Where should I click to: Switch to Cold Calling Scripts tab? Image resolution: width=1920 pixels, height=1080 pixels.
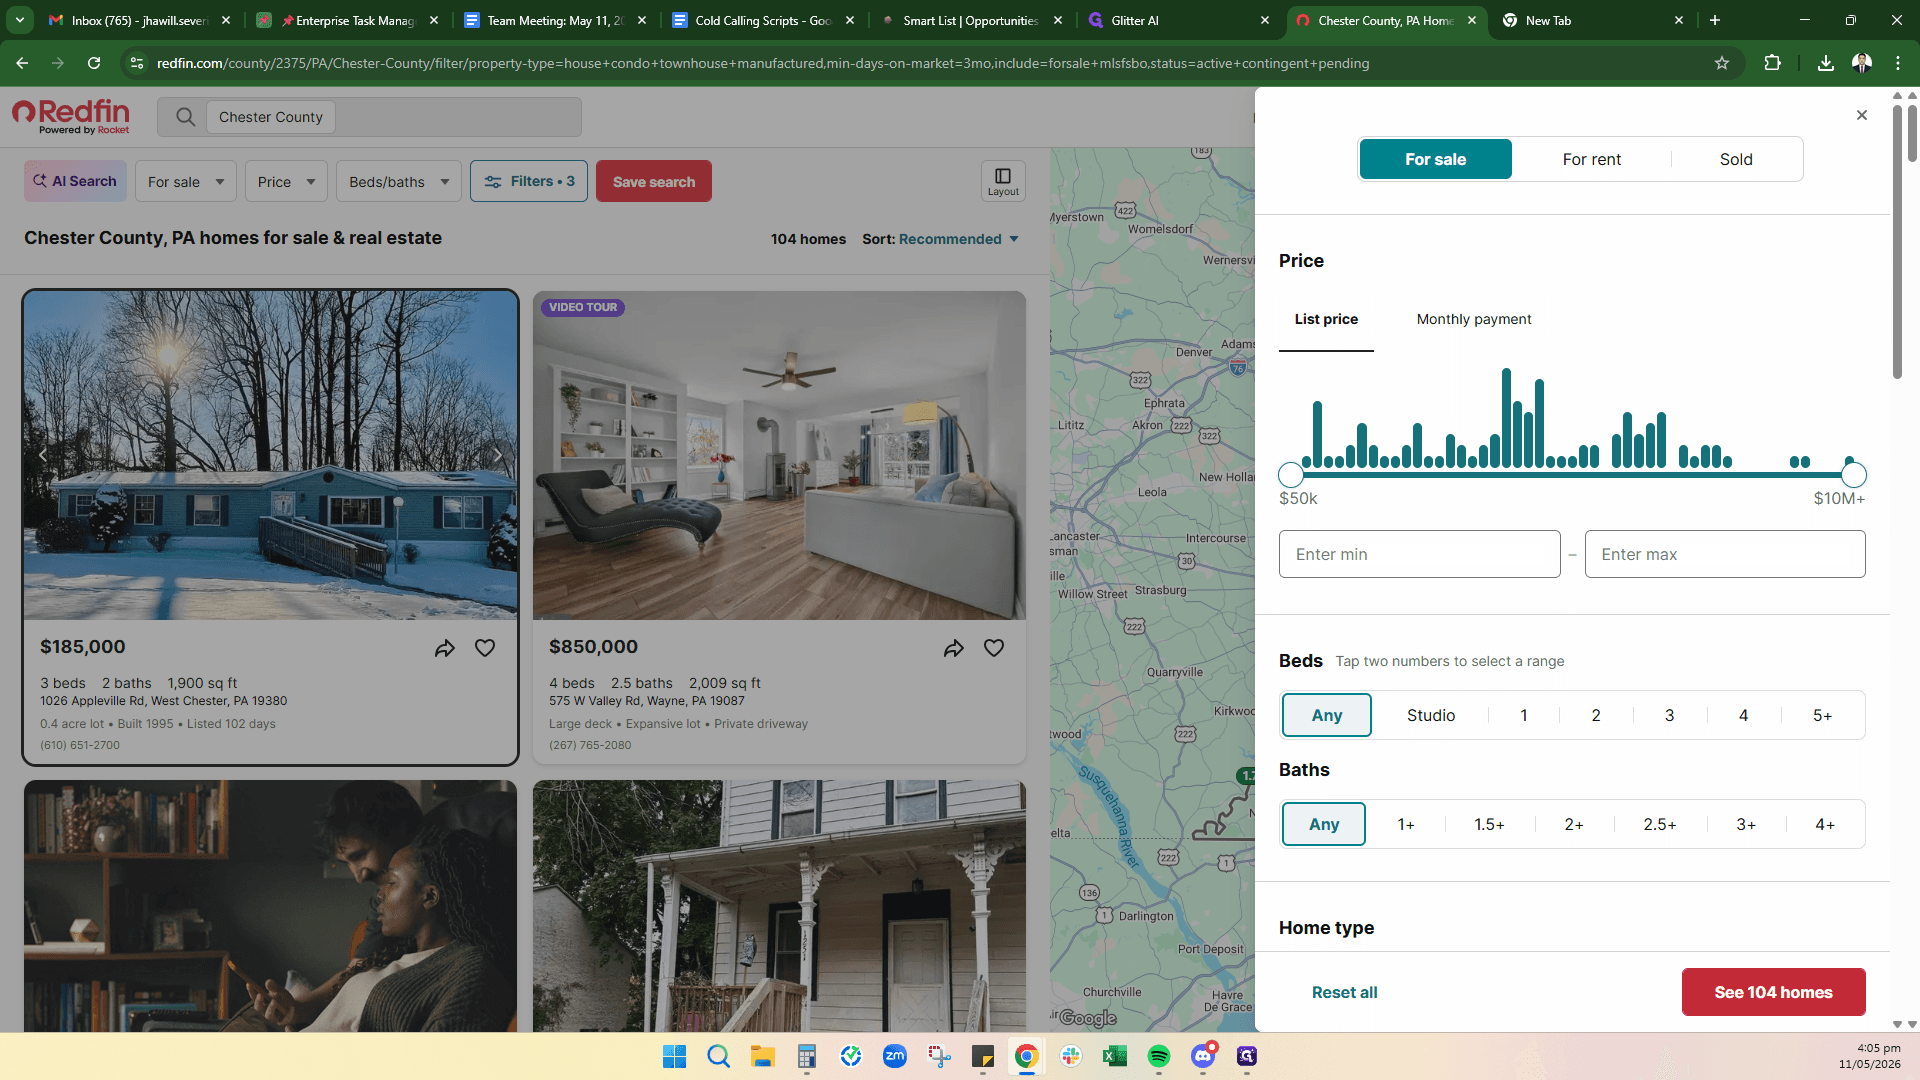(x=763, y=20)
